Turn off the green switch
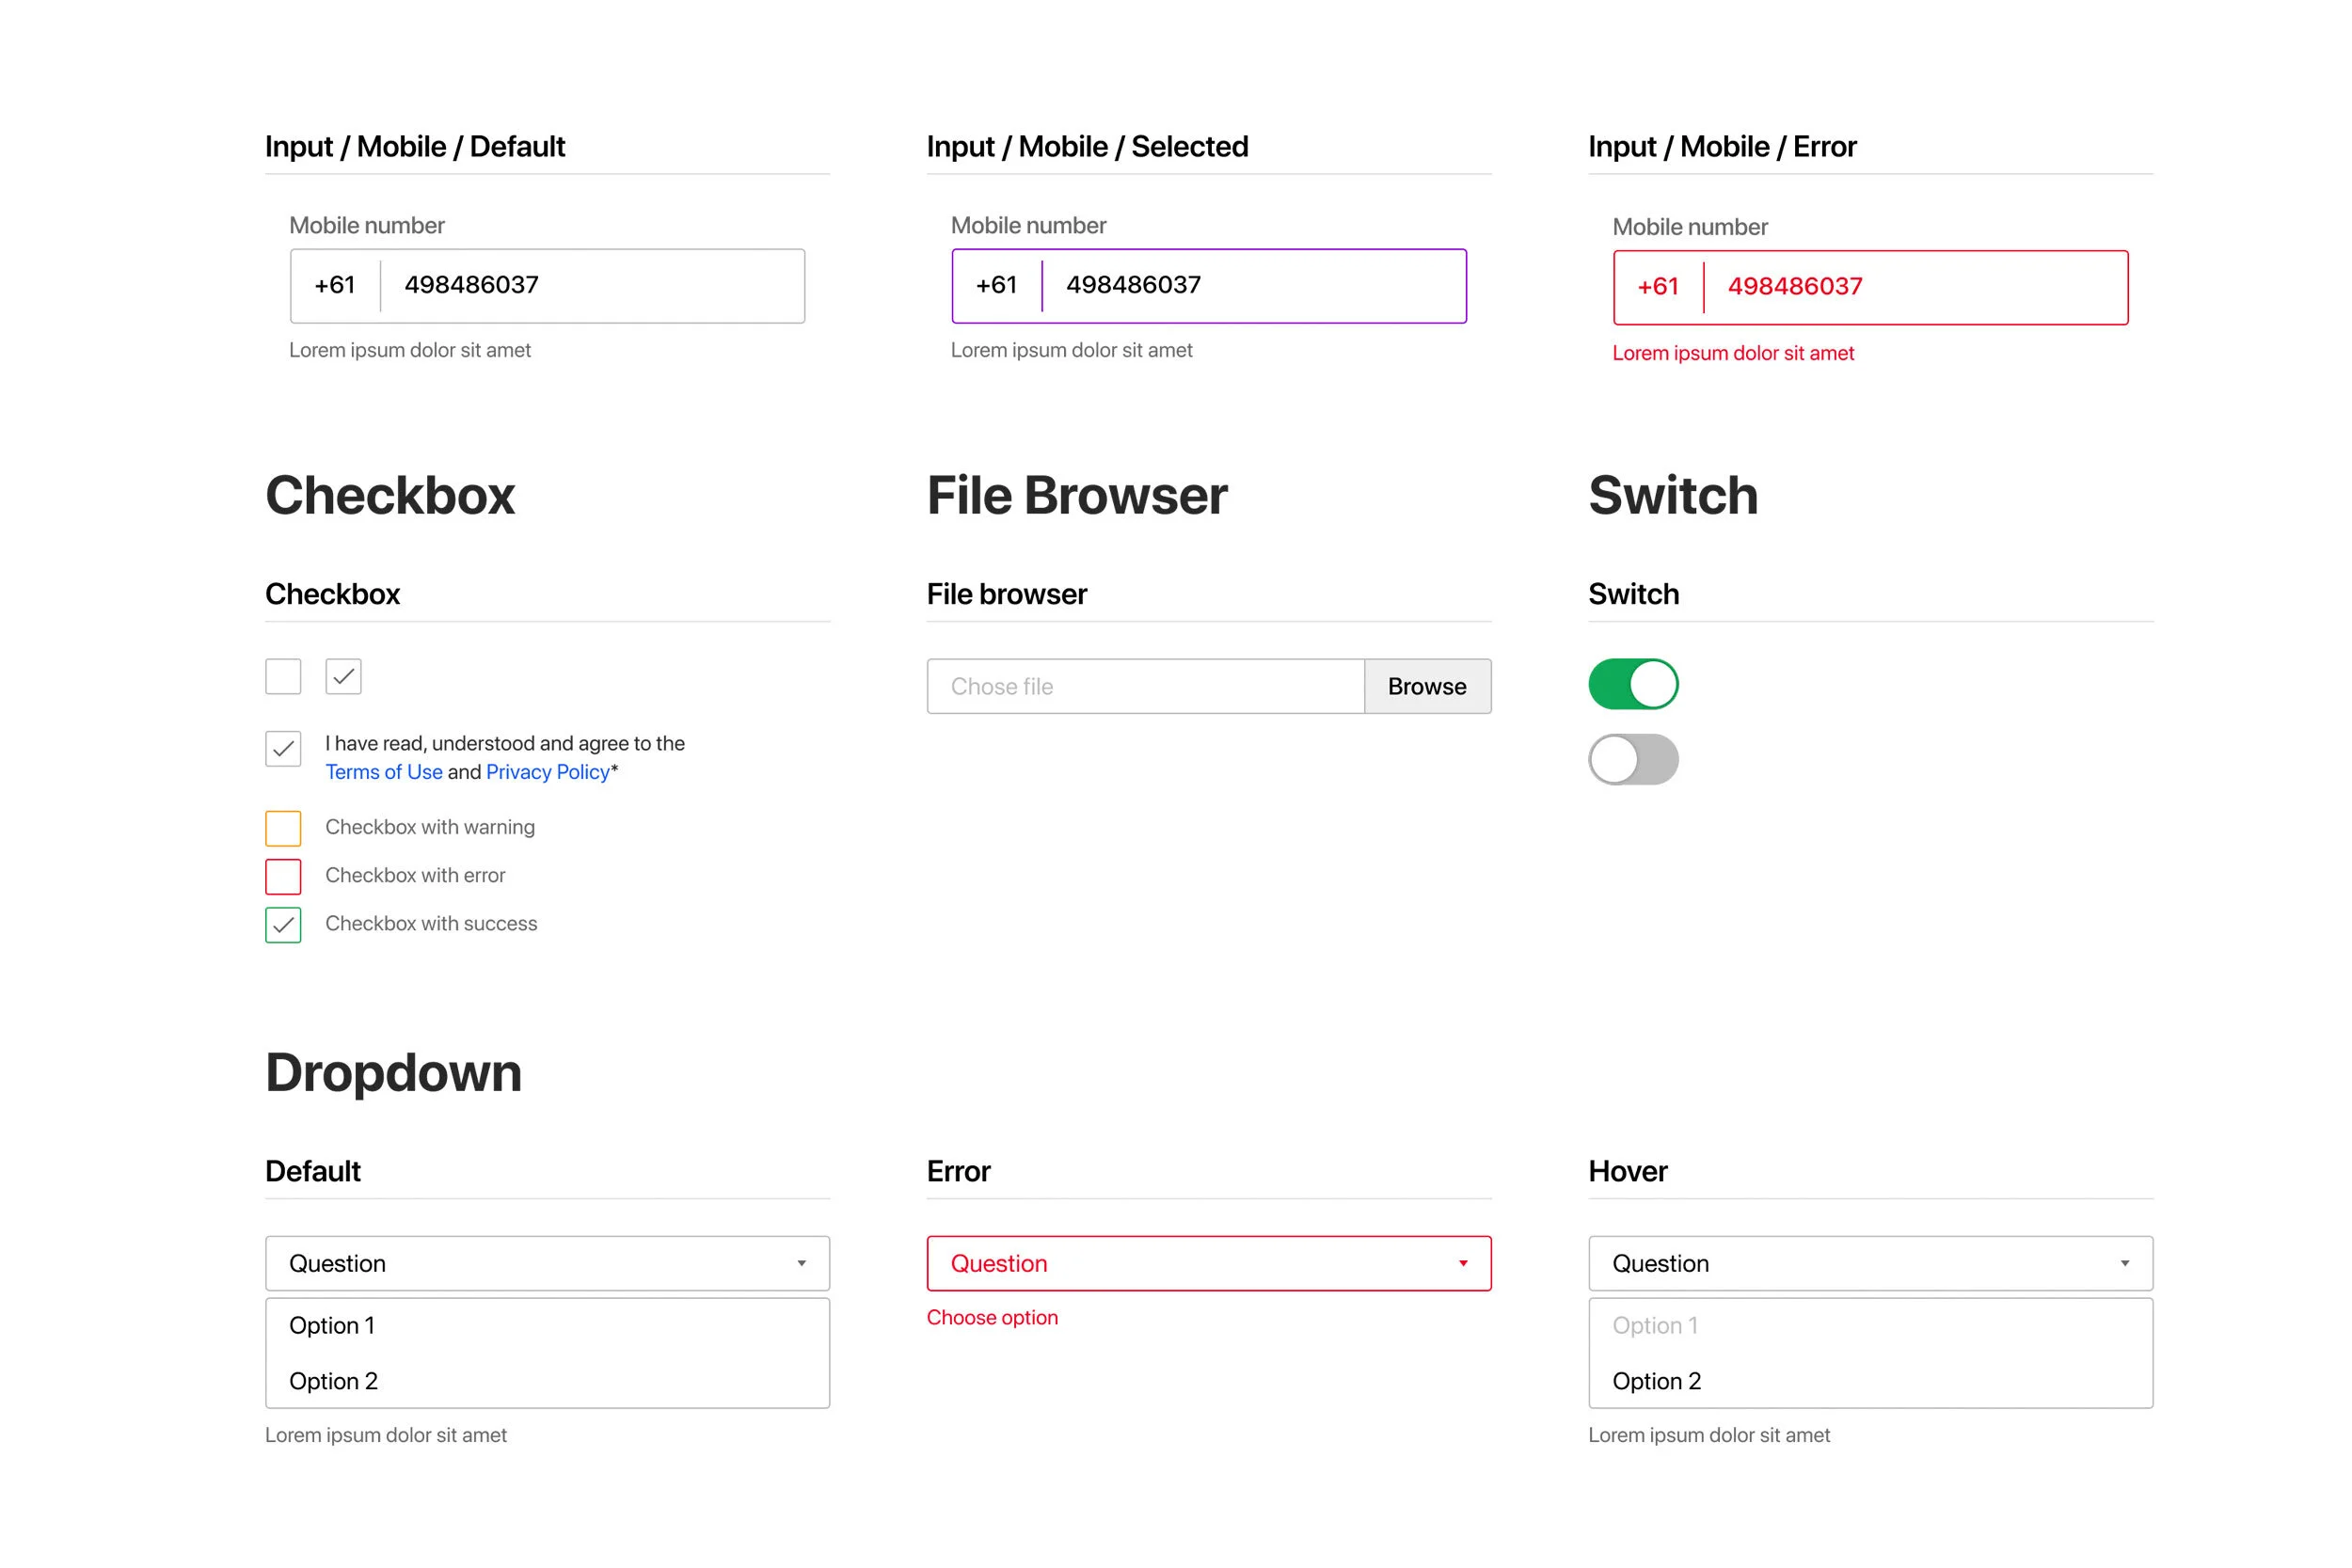2352x1568 pixels. 1633,684
